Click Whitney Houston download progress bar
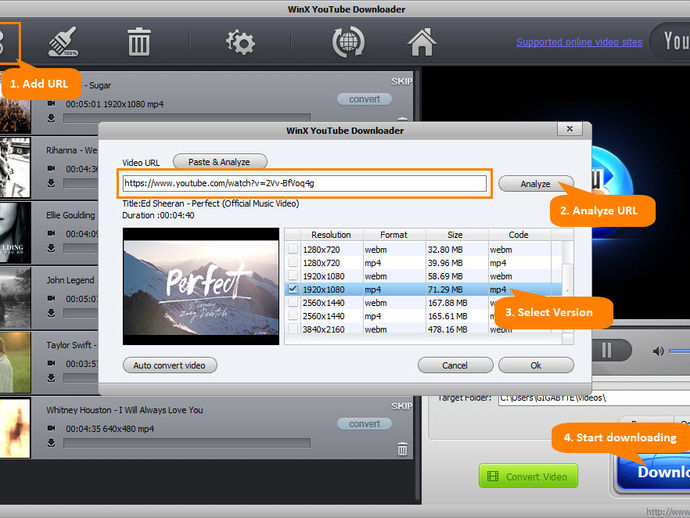This screenshot has width=690, height=518. (x=187, y=443)
